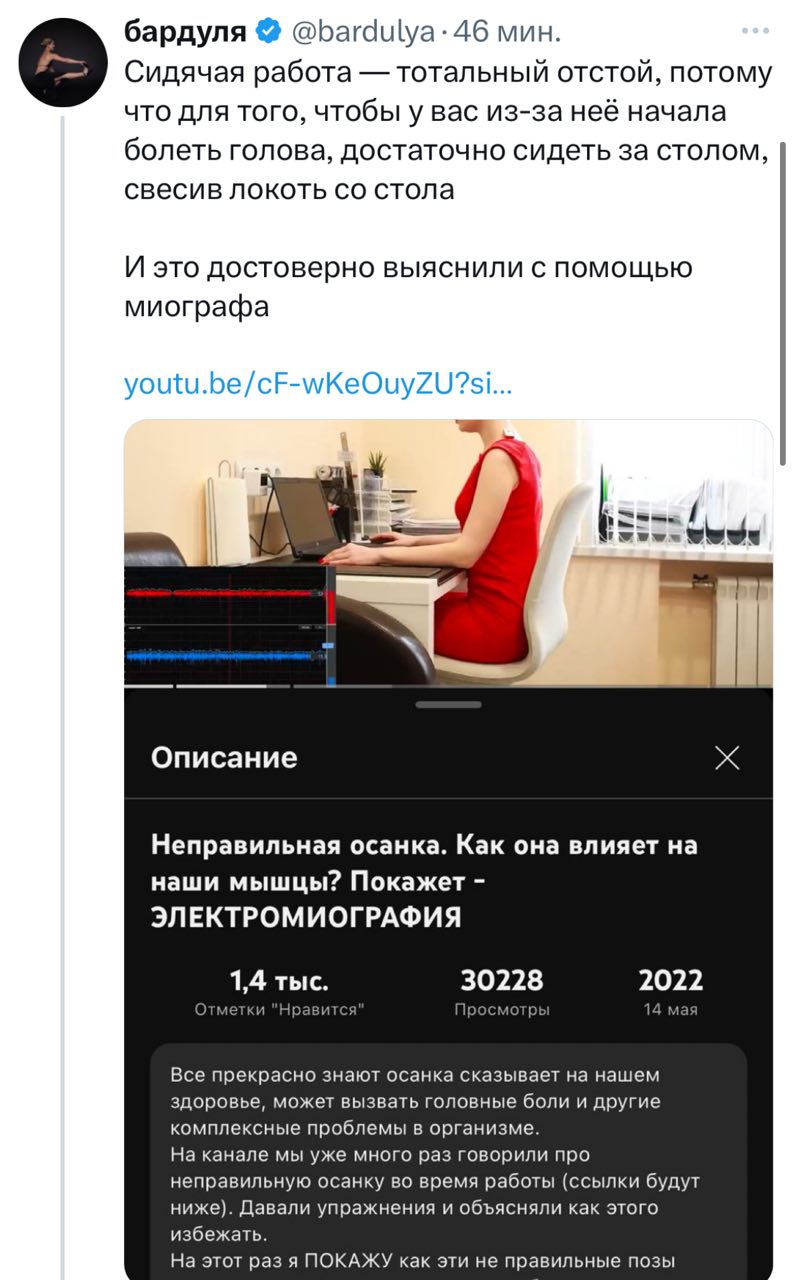The height and width of the screenshot is (1280, 792).
Task: Expand the video description text box
Action: [x=448, y=1160]
